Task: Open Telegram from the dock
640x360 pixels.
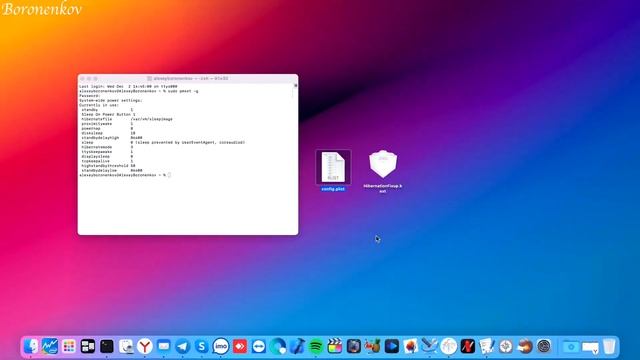Action: (x=182, y=346)
